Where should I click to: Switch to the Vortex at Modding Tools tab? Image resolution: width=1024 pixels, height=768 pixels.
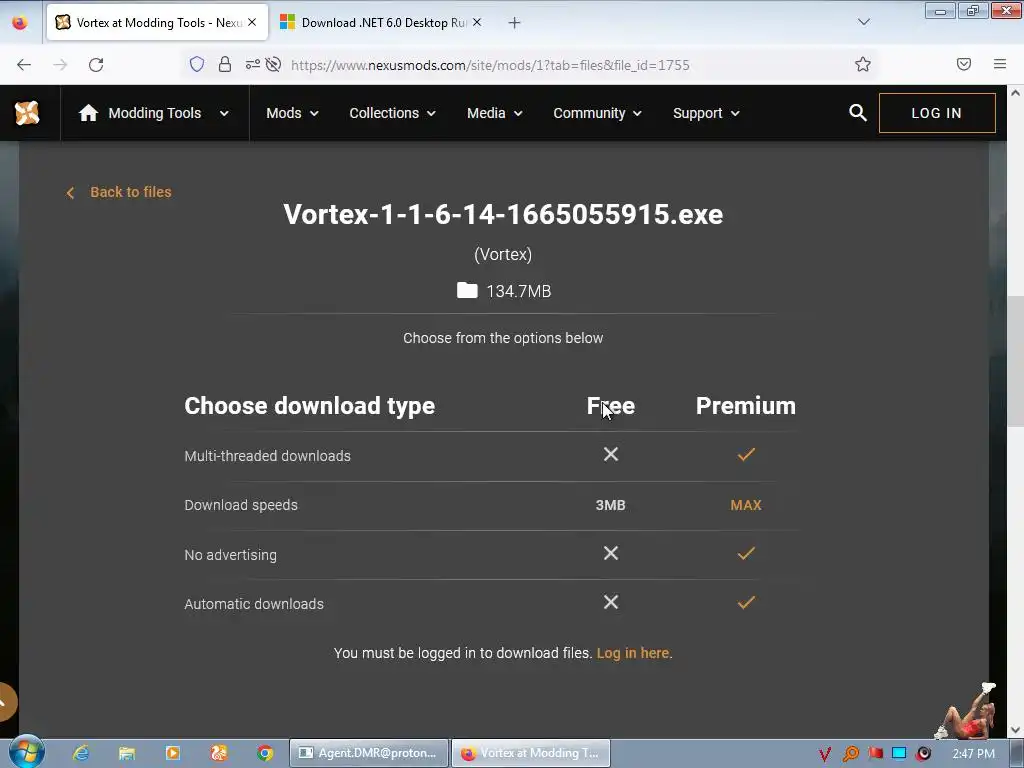157,23
